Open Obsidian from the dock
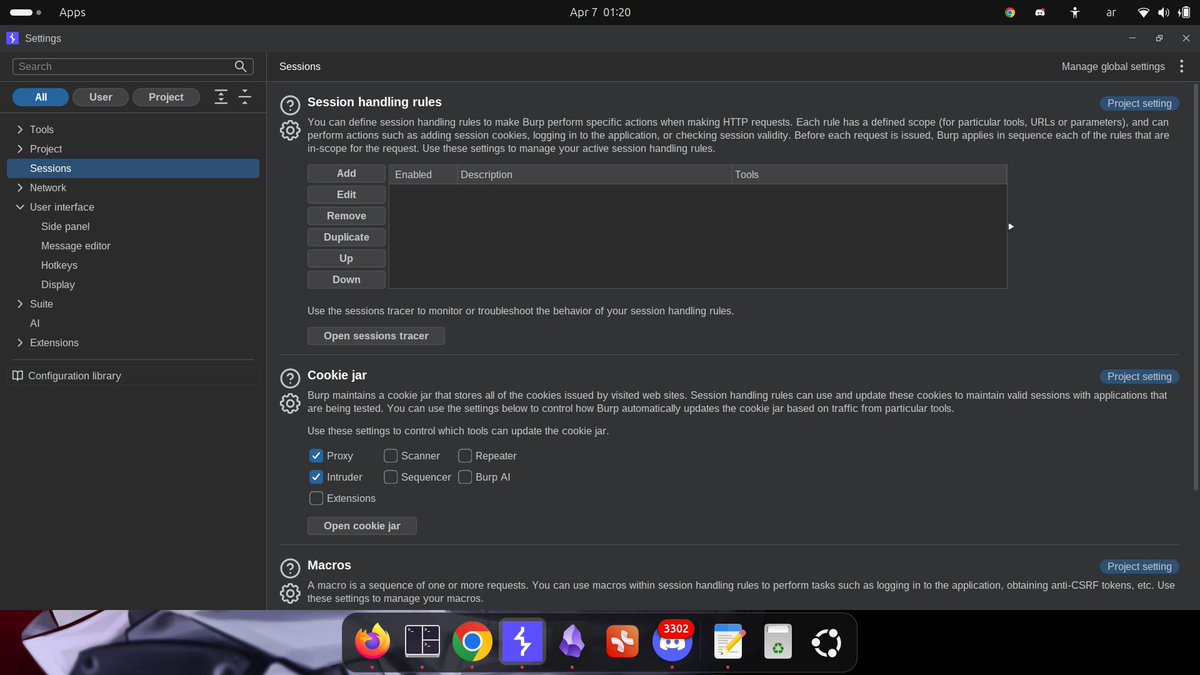Screen dimensions: 1200x675 point(572,641)
